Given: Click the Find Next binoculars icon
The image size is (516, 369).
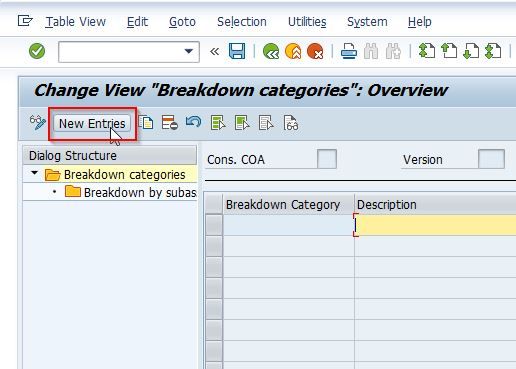Looking at the screenshot, I should [393, 52].
